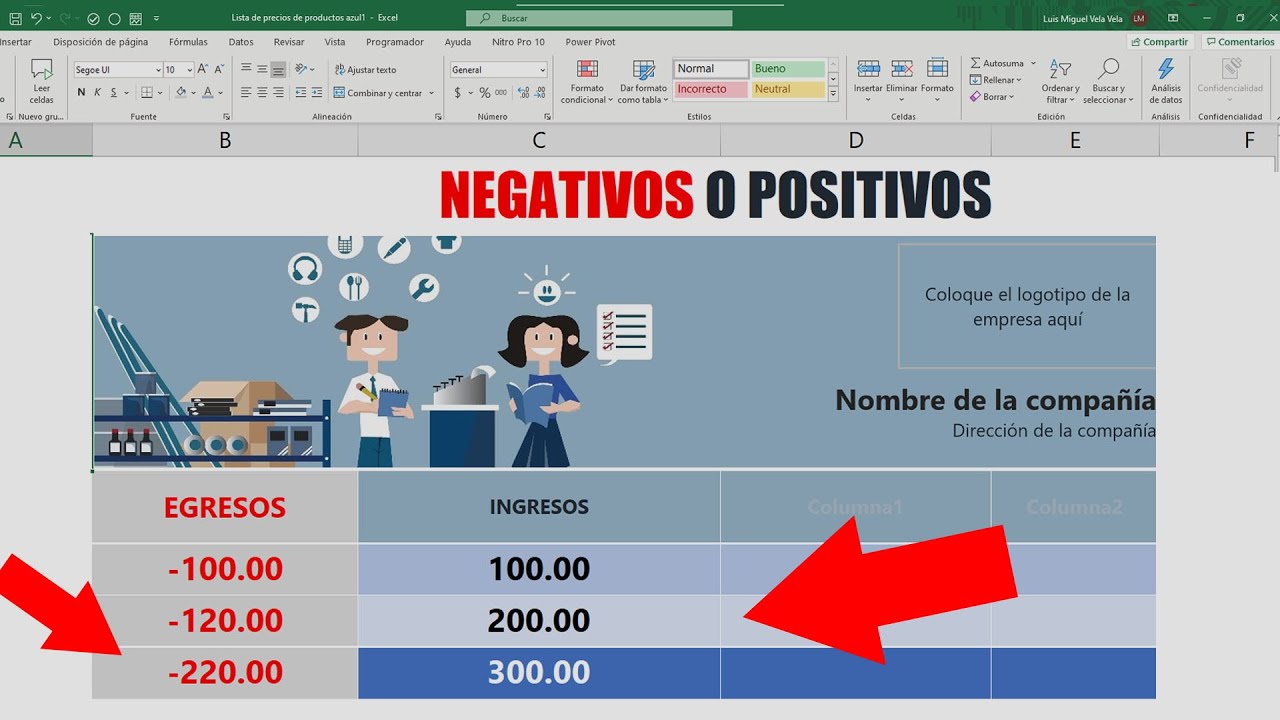1280x720 pixels.
Task: Open the Fórmulas ribbon tab
Action: tap(188, 42)
